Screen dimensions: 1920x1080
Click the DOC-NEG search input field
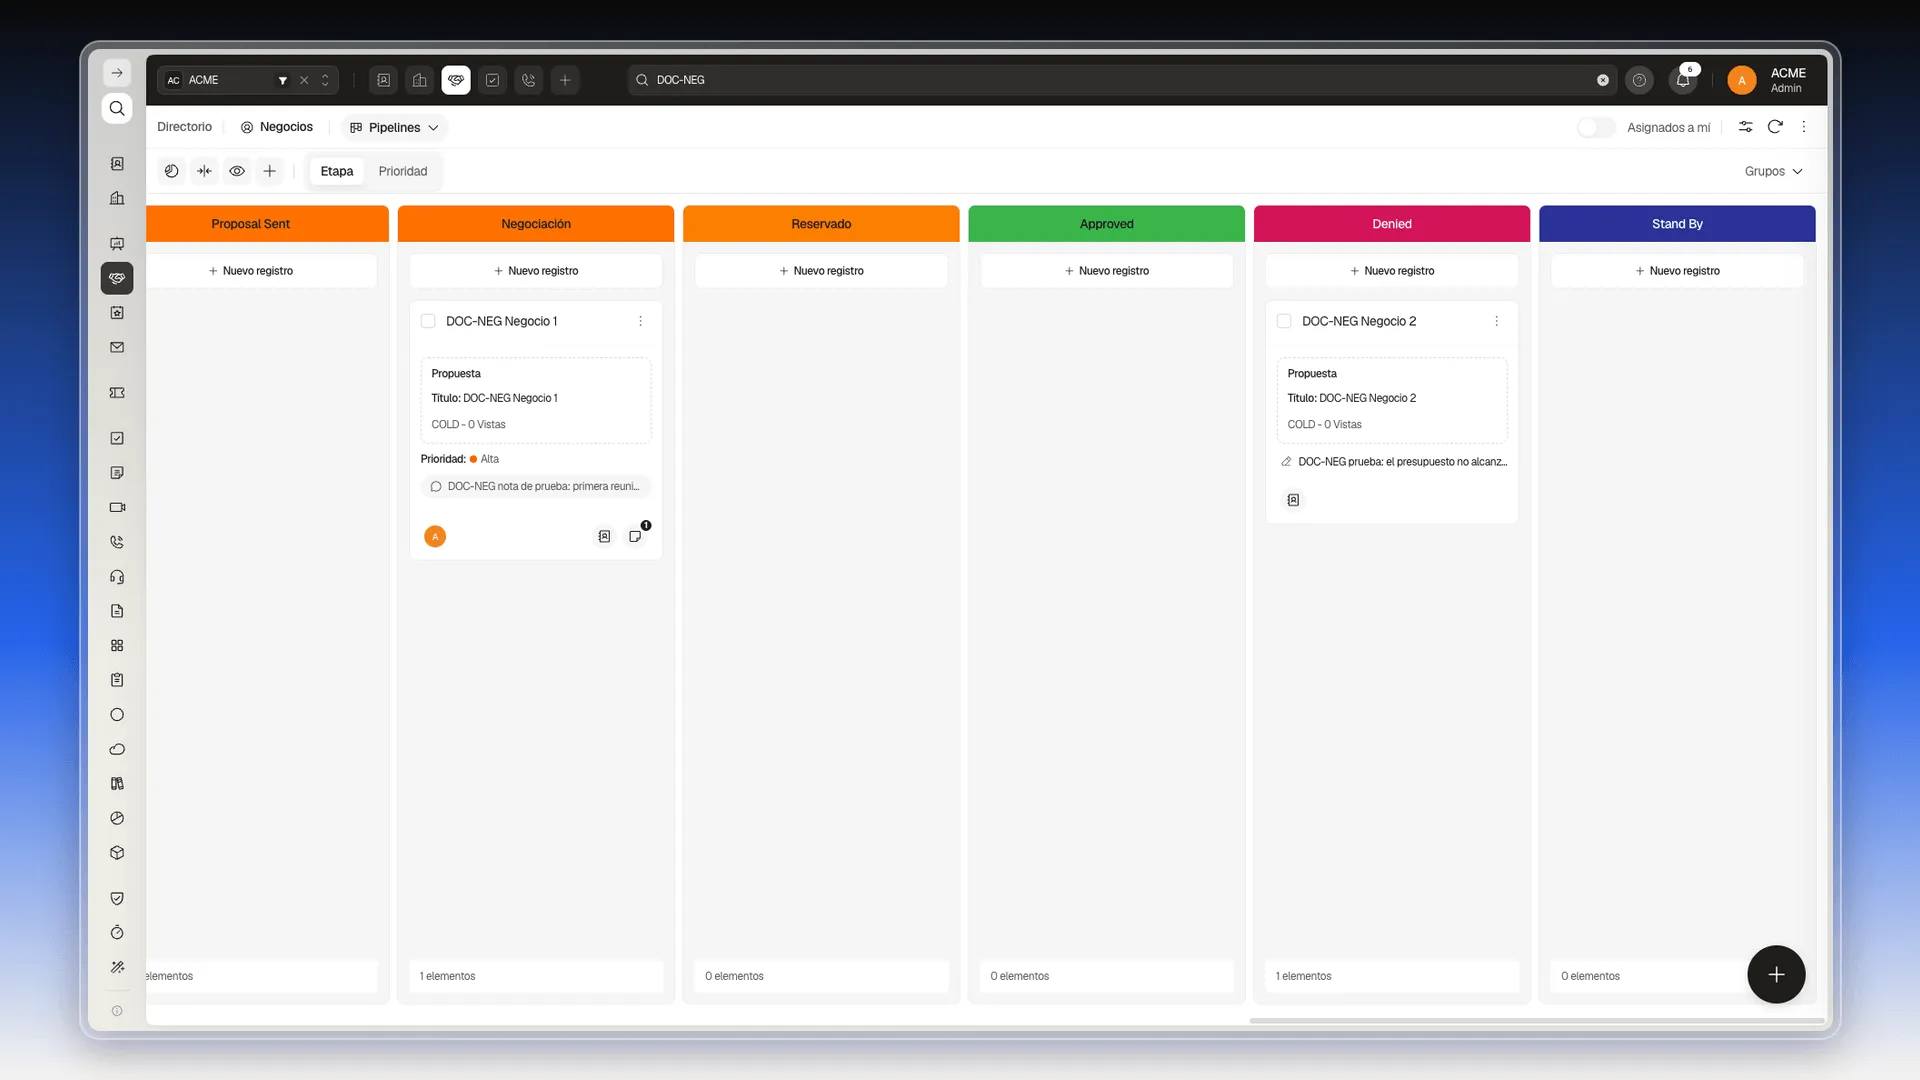click(1120, 80)
